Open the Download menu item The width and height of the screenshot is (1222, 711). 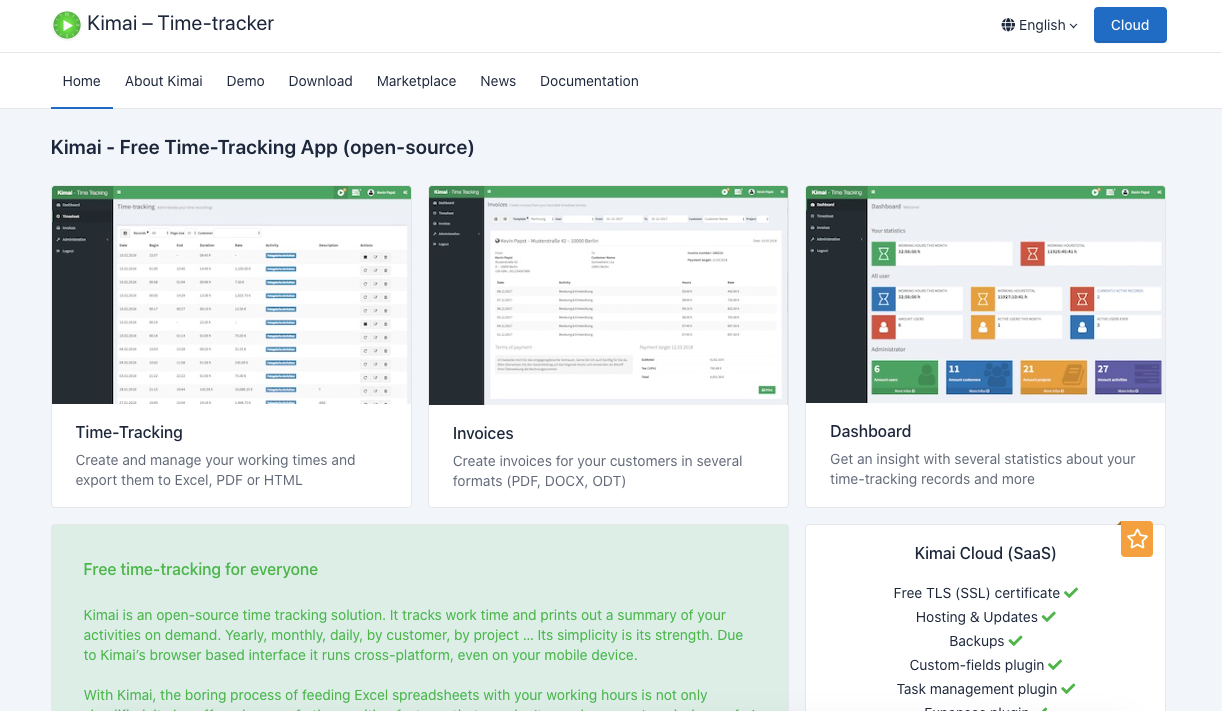(321, 81)
